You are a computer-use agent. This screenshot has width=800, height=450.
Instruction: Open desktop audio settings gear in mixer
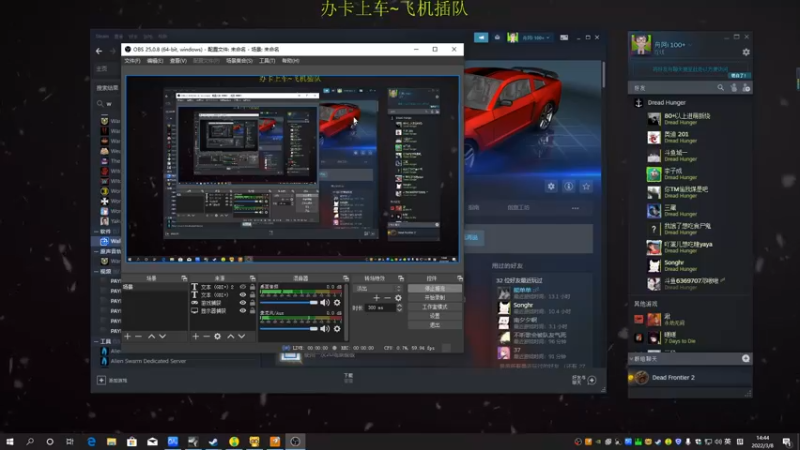tap(337, 303)
